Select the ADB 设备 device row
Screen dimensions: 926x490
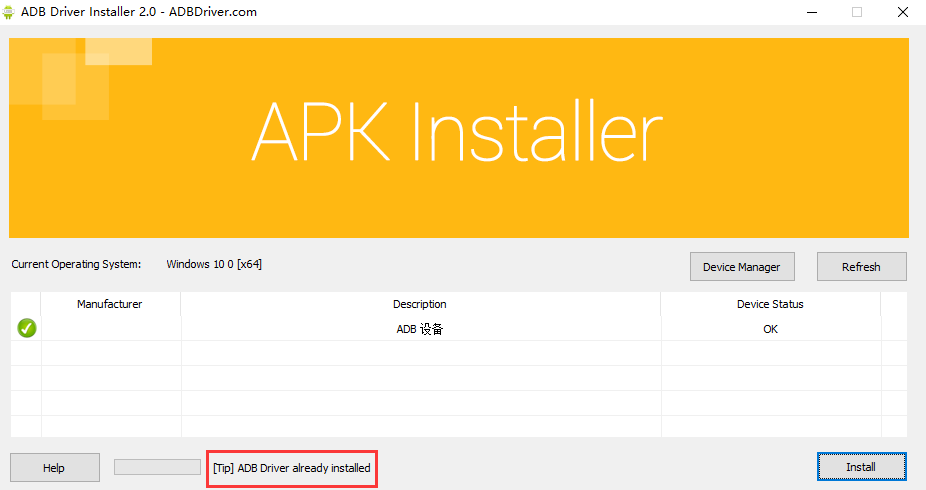click(420, 329)
